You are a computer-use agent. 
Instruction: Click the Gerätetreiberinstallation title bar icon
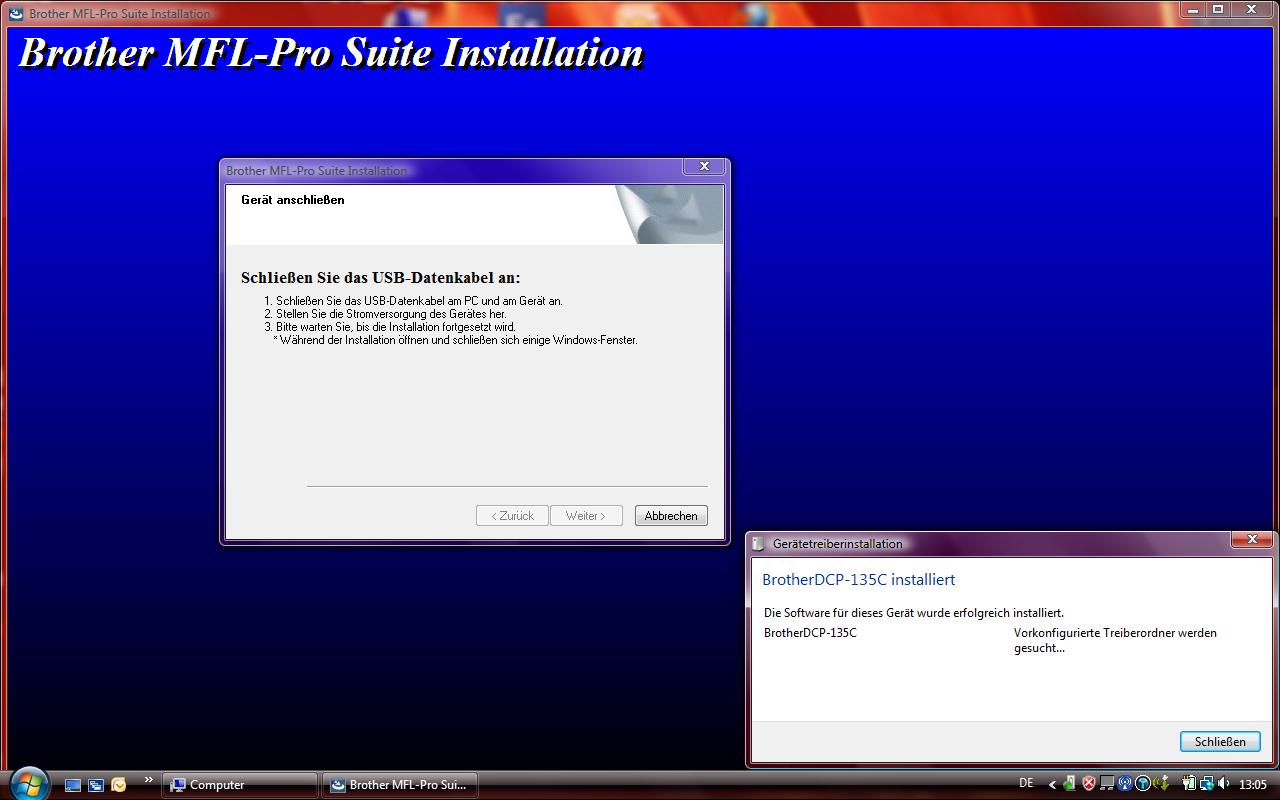759,543
